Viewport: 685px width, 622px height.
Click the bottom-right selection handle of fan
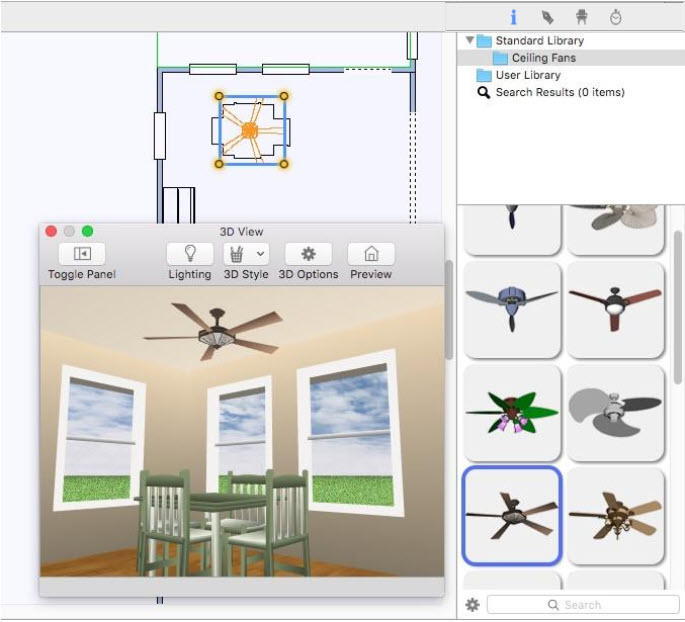pos(284,164)
